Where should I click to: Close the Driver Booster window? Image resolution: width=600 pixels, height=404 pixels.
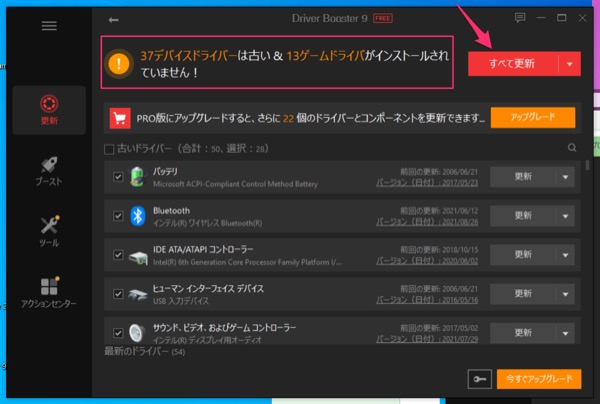(582, 18)
